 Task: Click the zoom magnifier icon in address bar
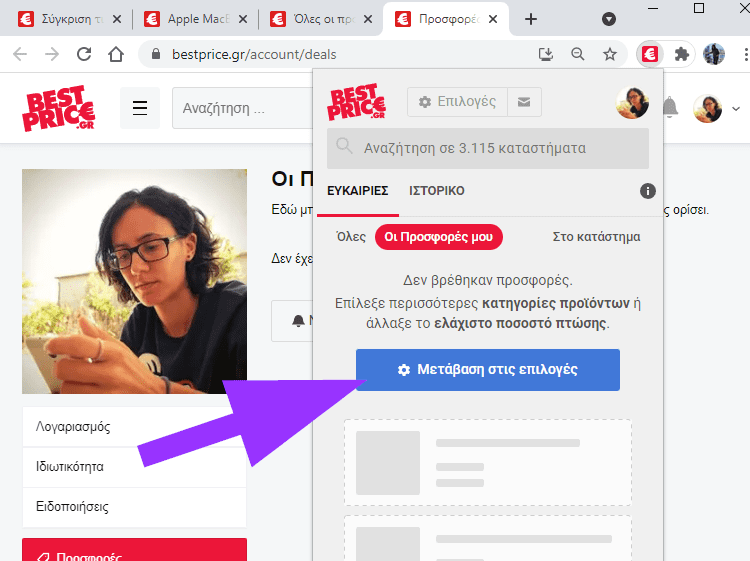coord(578,54)
